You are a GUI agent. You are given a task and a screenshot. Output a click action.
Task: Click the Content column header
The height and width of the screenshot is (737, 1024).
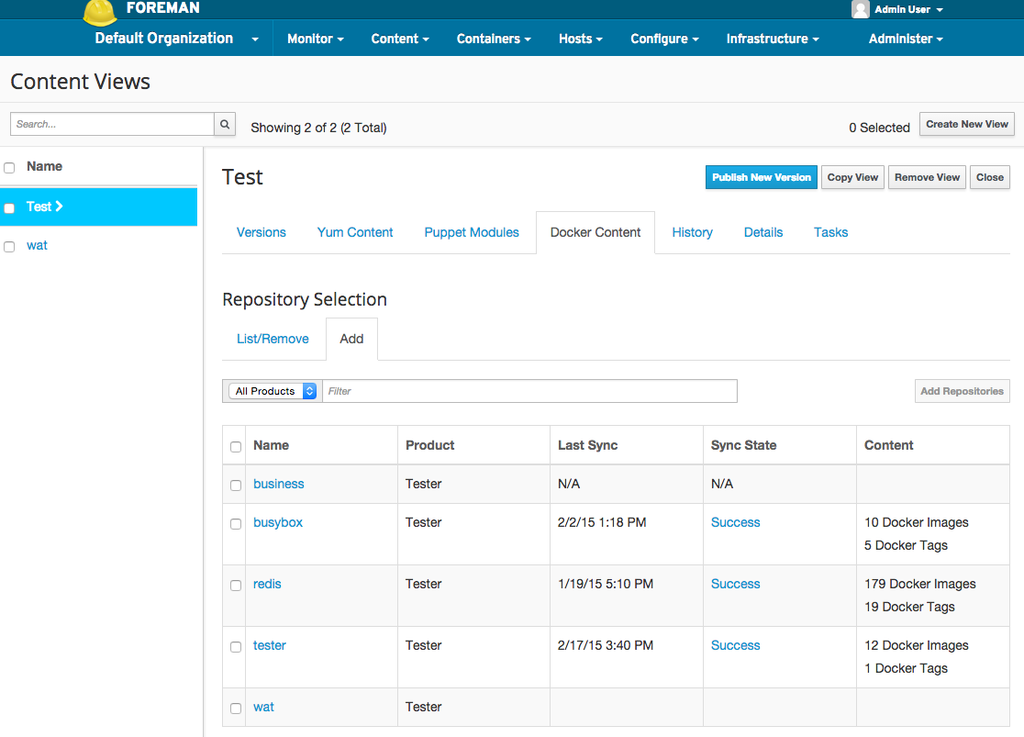(x=889, y=445)
